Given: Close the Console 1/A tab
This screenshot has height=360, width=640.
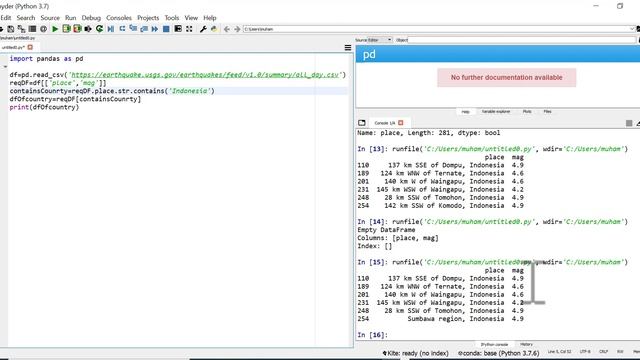Looking at the screenshot, I should (401, 123).
